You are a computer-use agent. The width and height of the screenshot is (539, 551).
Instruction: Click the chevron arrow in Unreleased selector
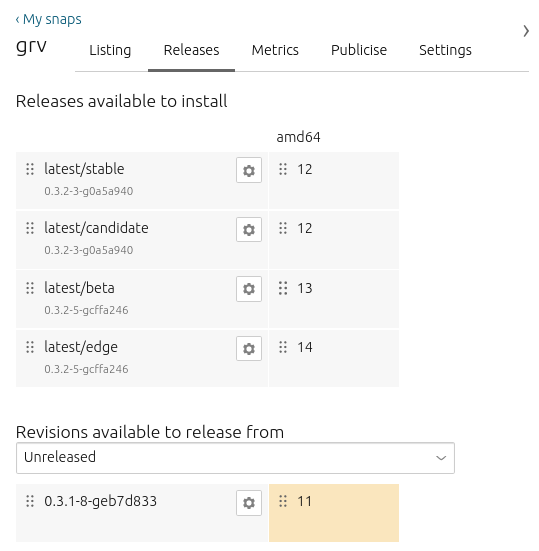coord(441,458)
